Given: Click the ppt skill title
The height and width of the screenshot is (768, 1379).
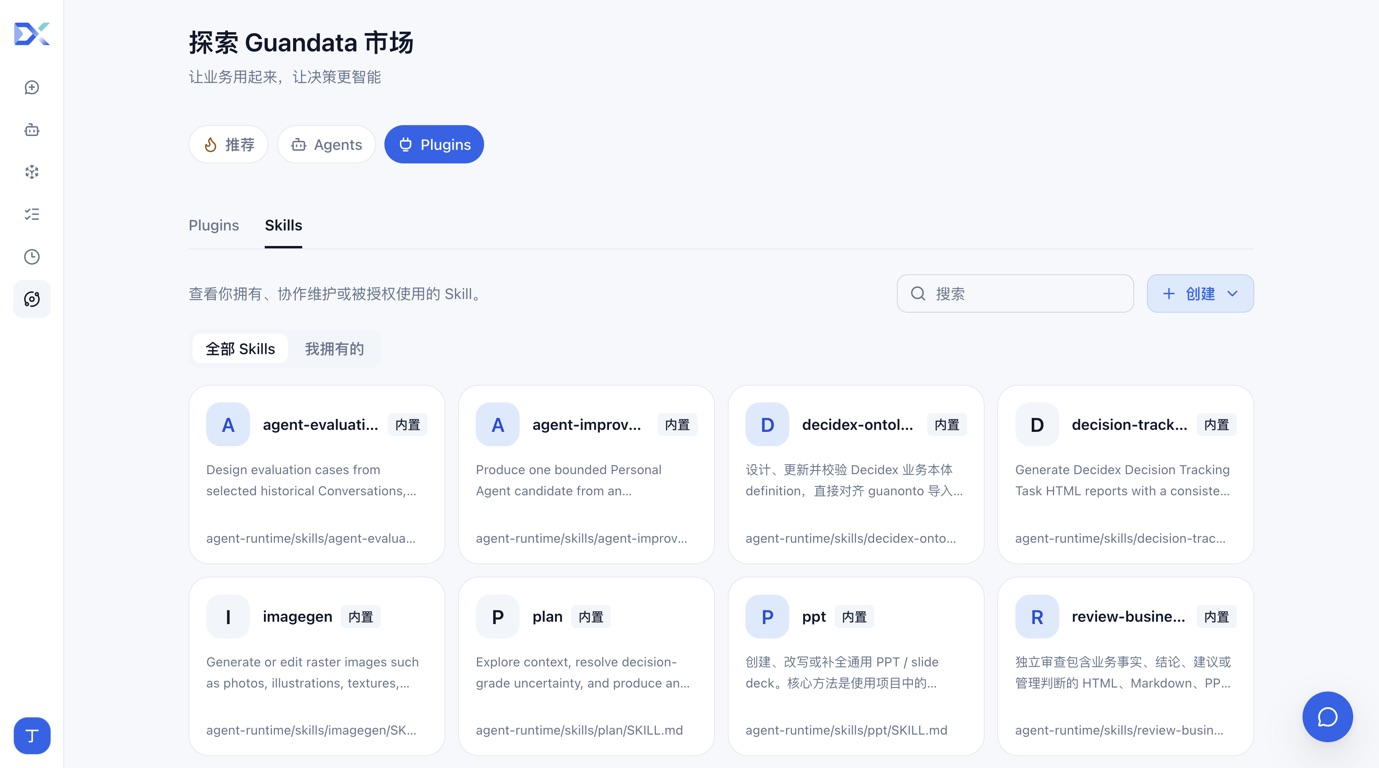Looking at the screenshot, I should pos(814,617).
